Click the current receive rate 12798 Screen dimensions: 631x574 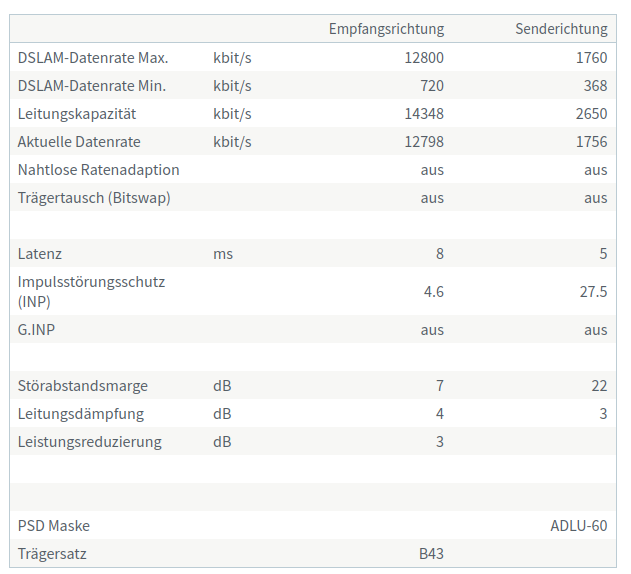pyautogui.click(x=424, y=142)
